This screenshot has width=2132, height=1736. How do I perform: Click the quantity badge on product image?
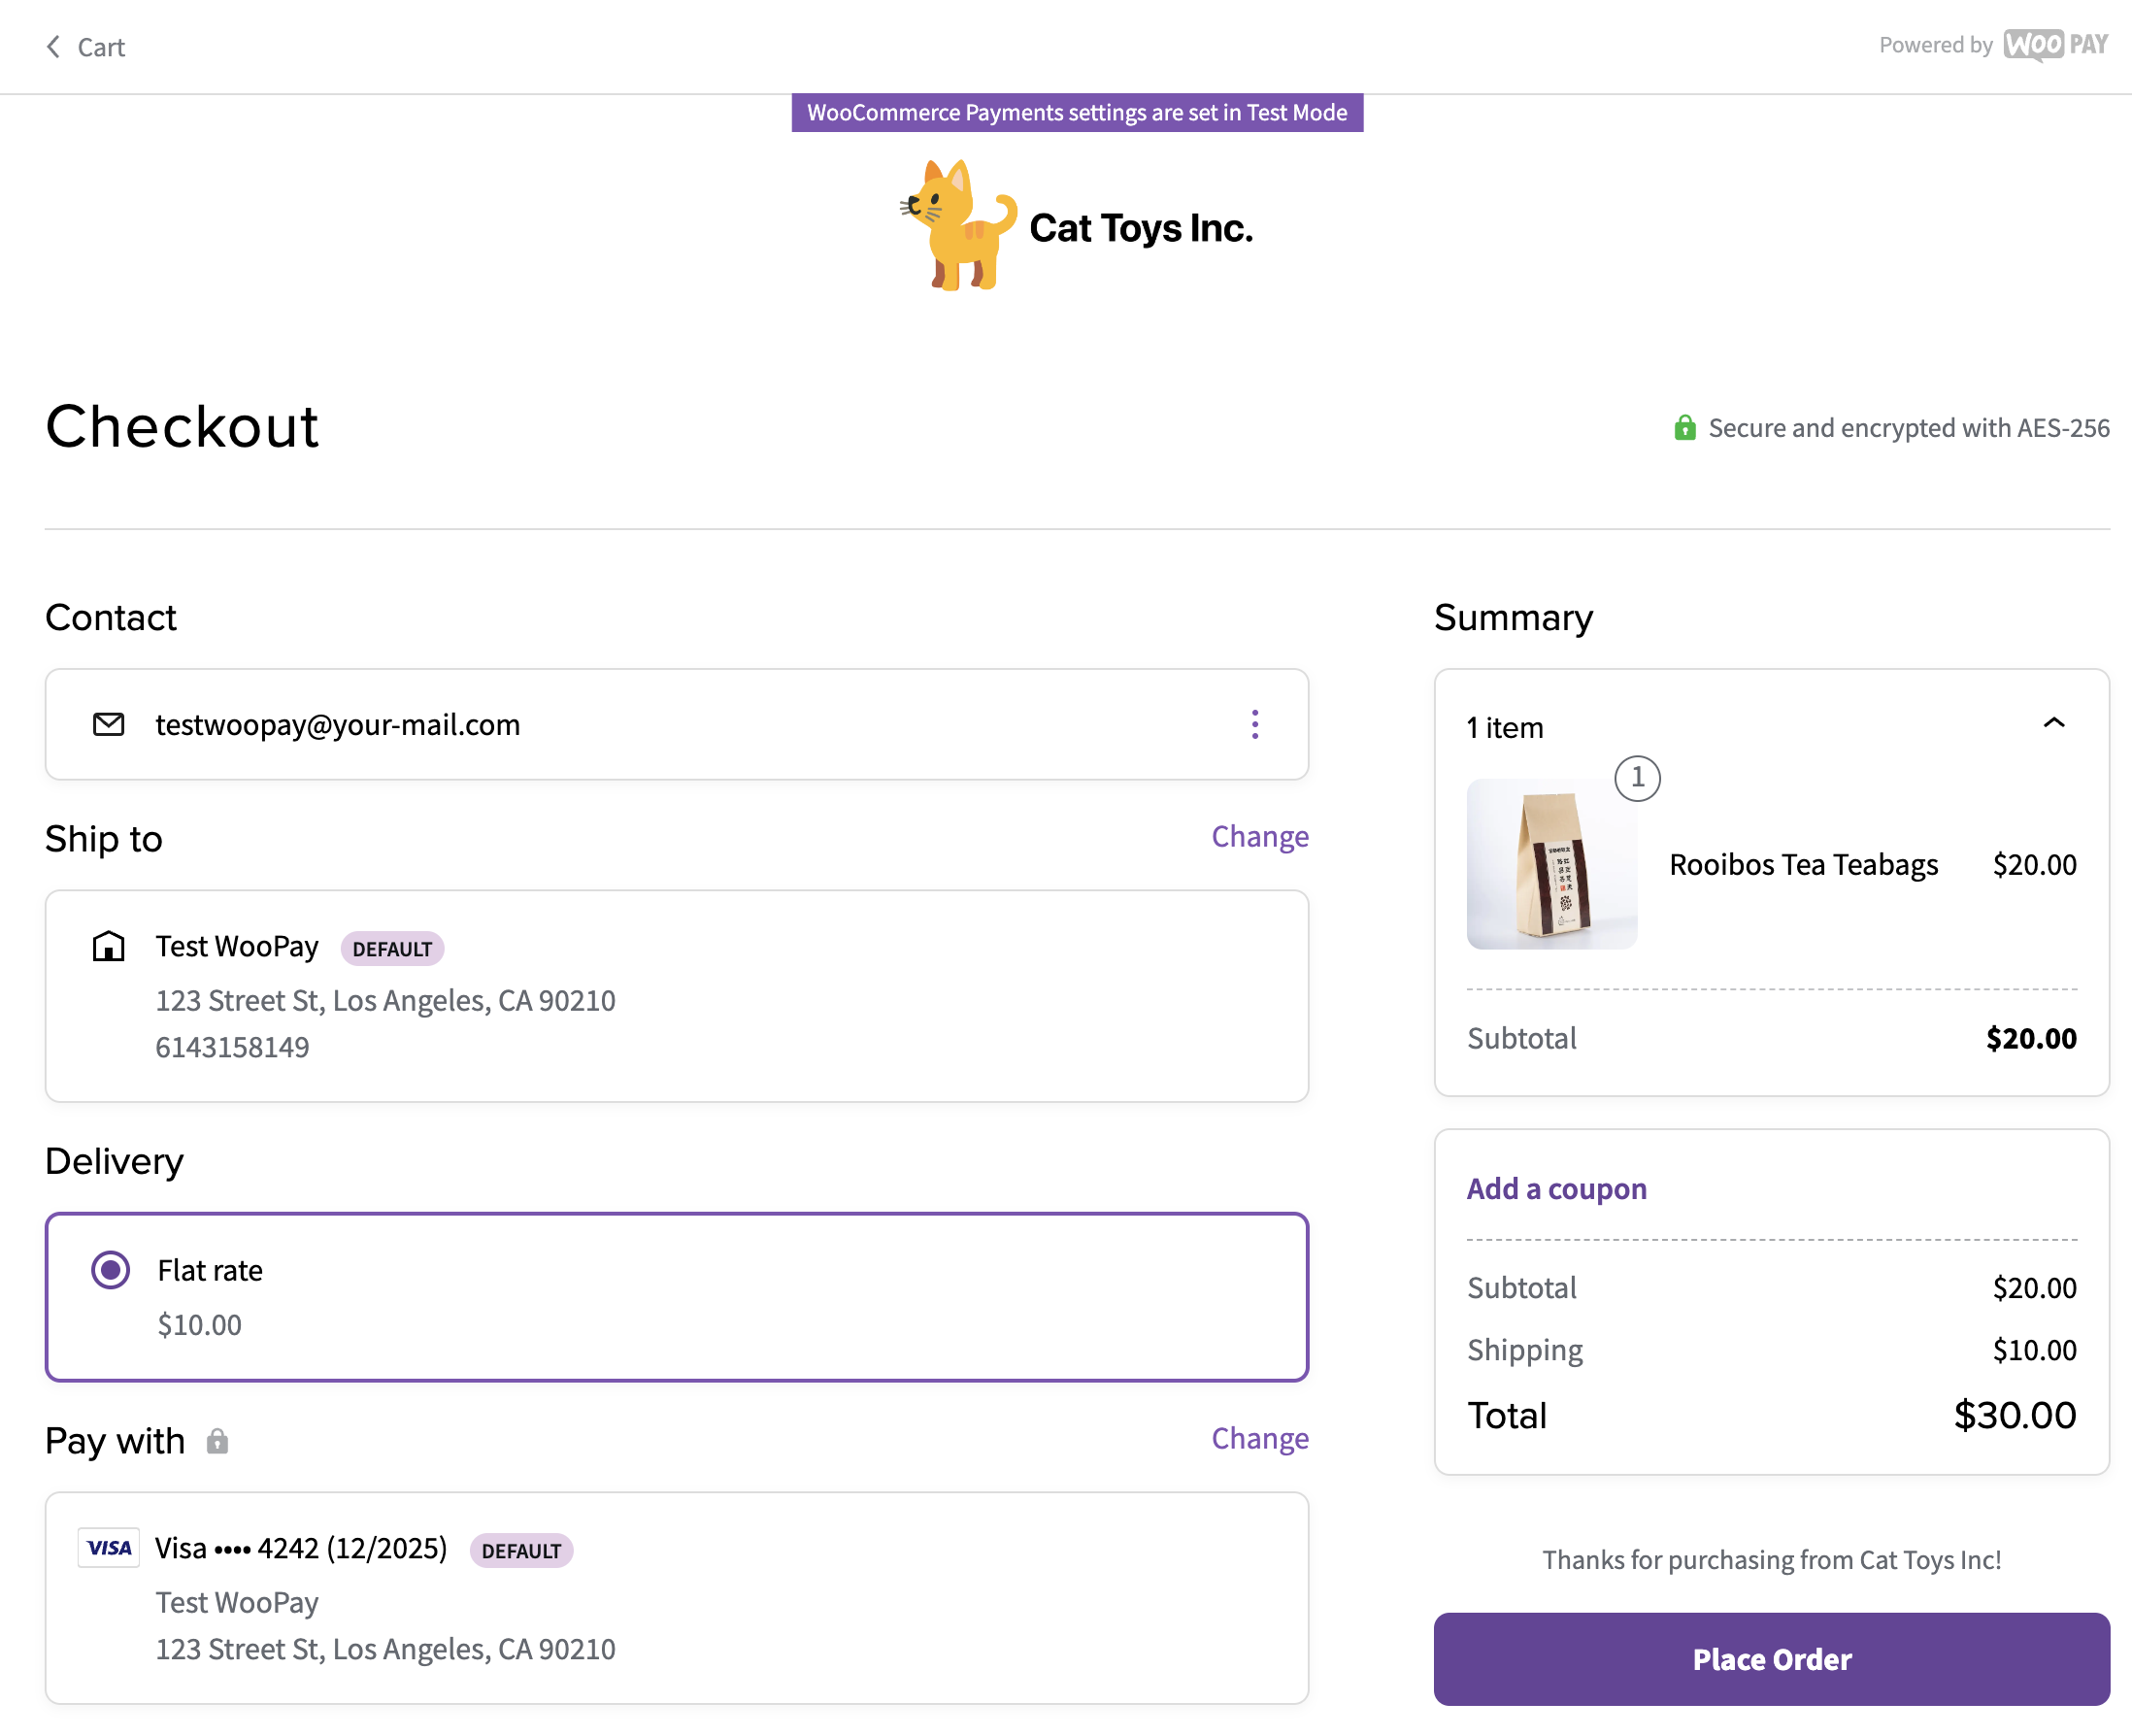coord(1637,777)
